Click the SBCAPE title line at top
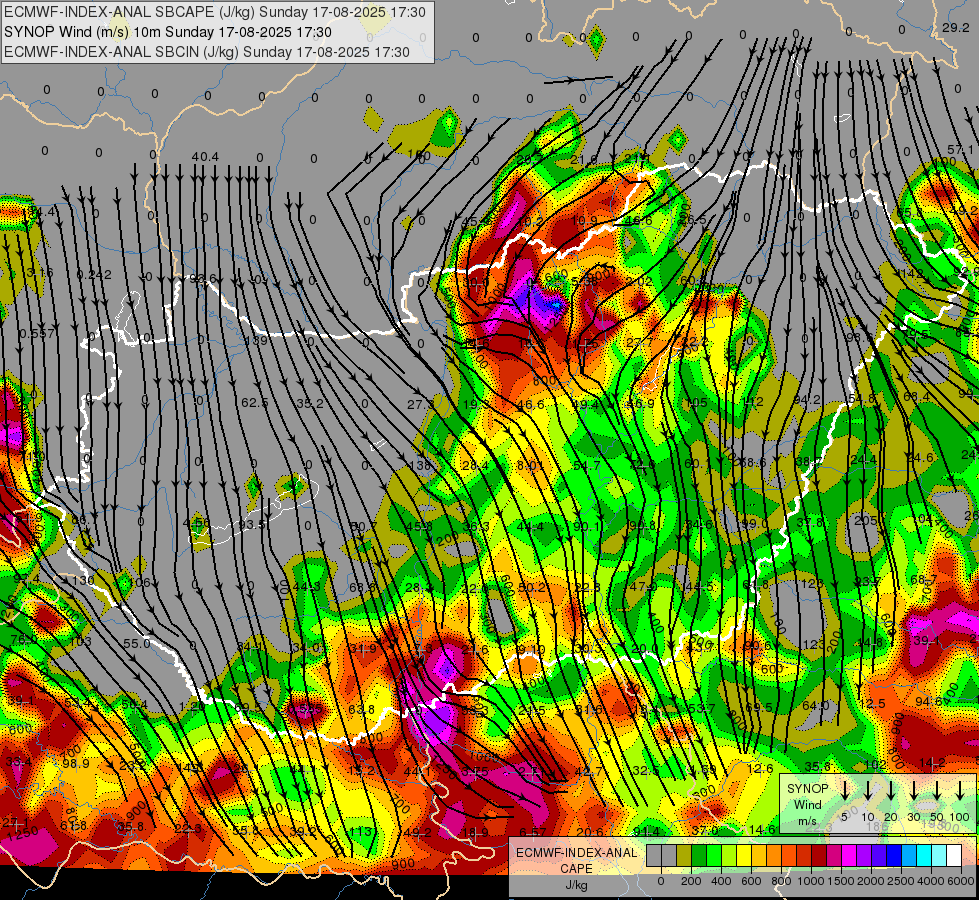 coord(215,12)
